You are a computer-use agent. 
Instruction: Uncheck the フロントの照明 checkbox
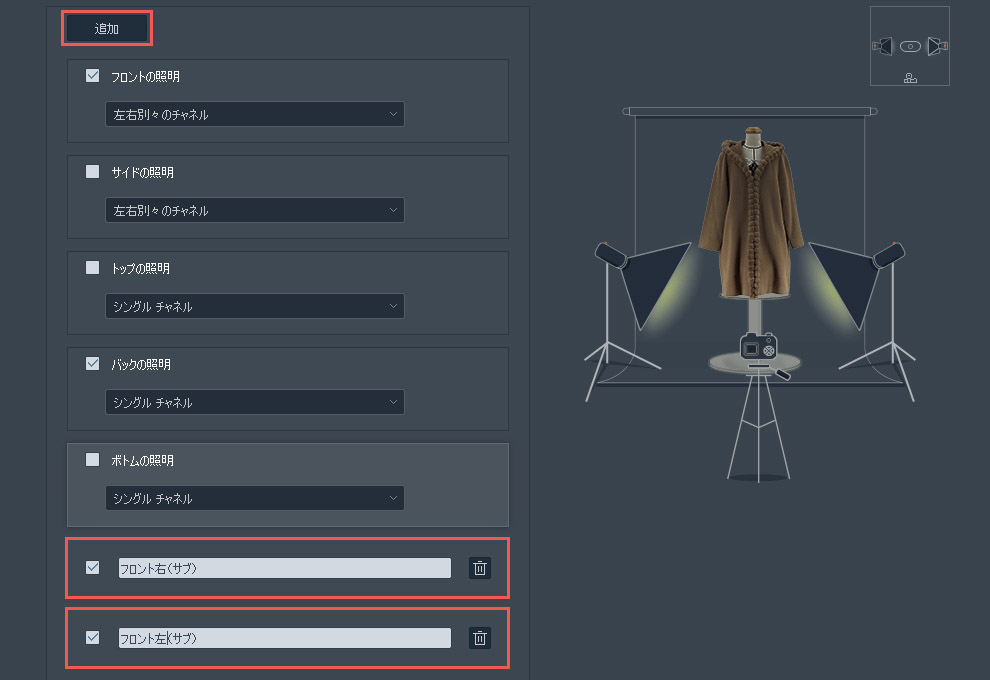pos(93,76)
